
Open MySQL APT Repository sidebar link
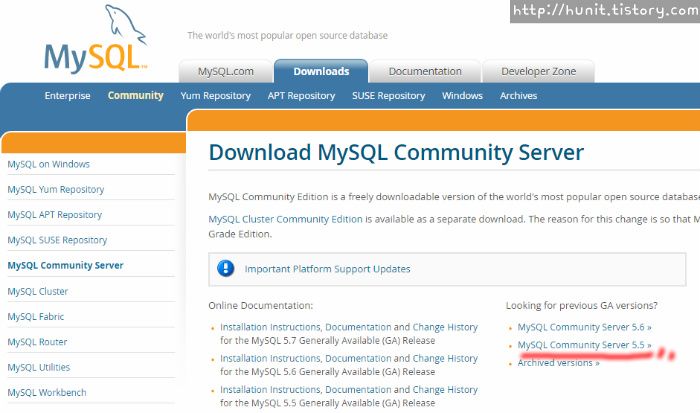point(55,215)
